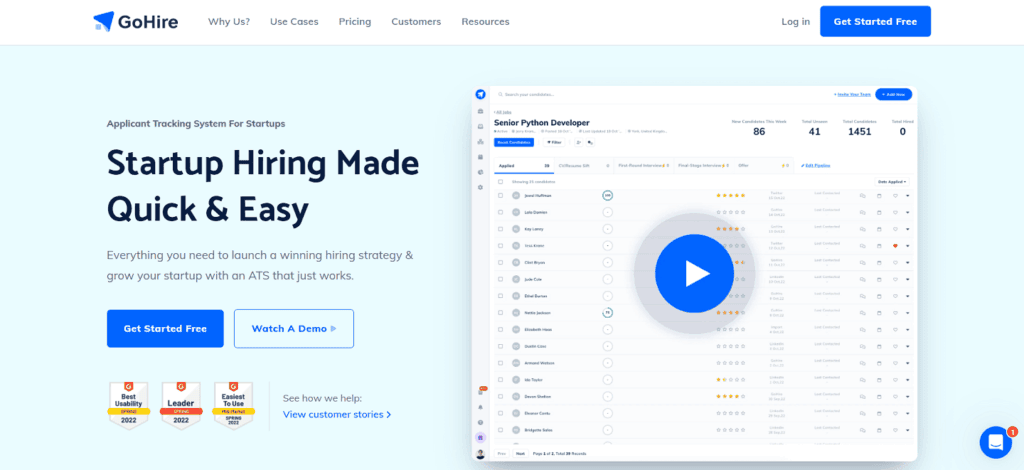Follow the View customer stories link
This screenshot has height=470, width=1024.
point(336,414)
